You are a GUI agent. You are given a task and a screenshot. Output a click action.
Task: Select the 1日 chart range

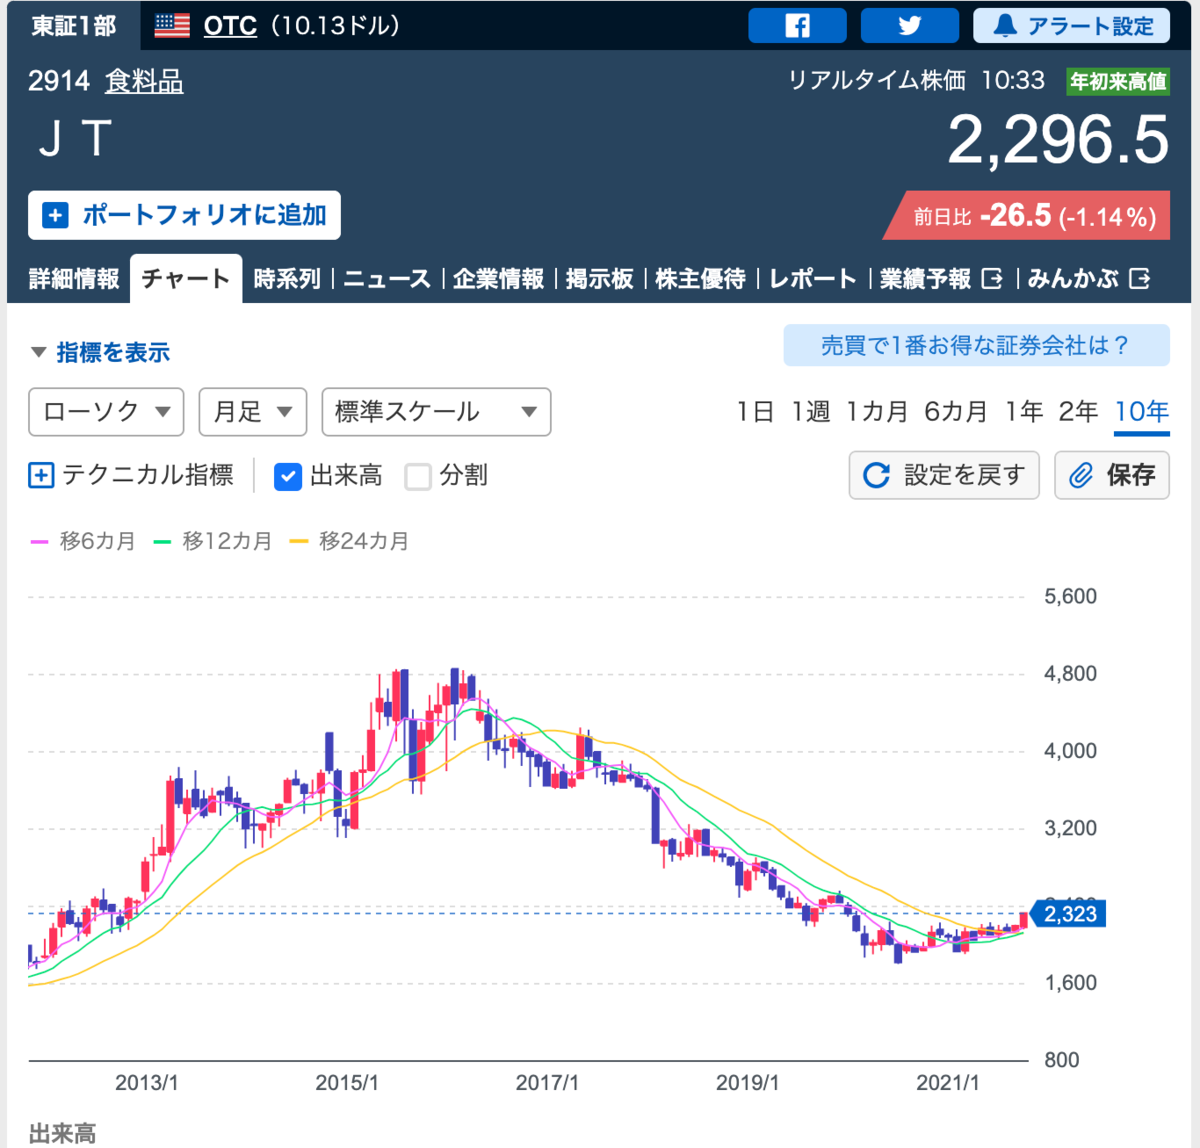755,412
